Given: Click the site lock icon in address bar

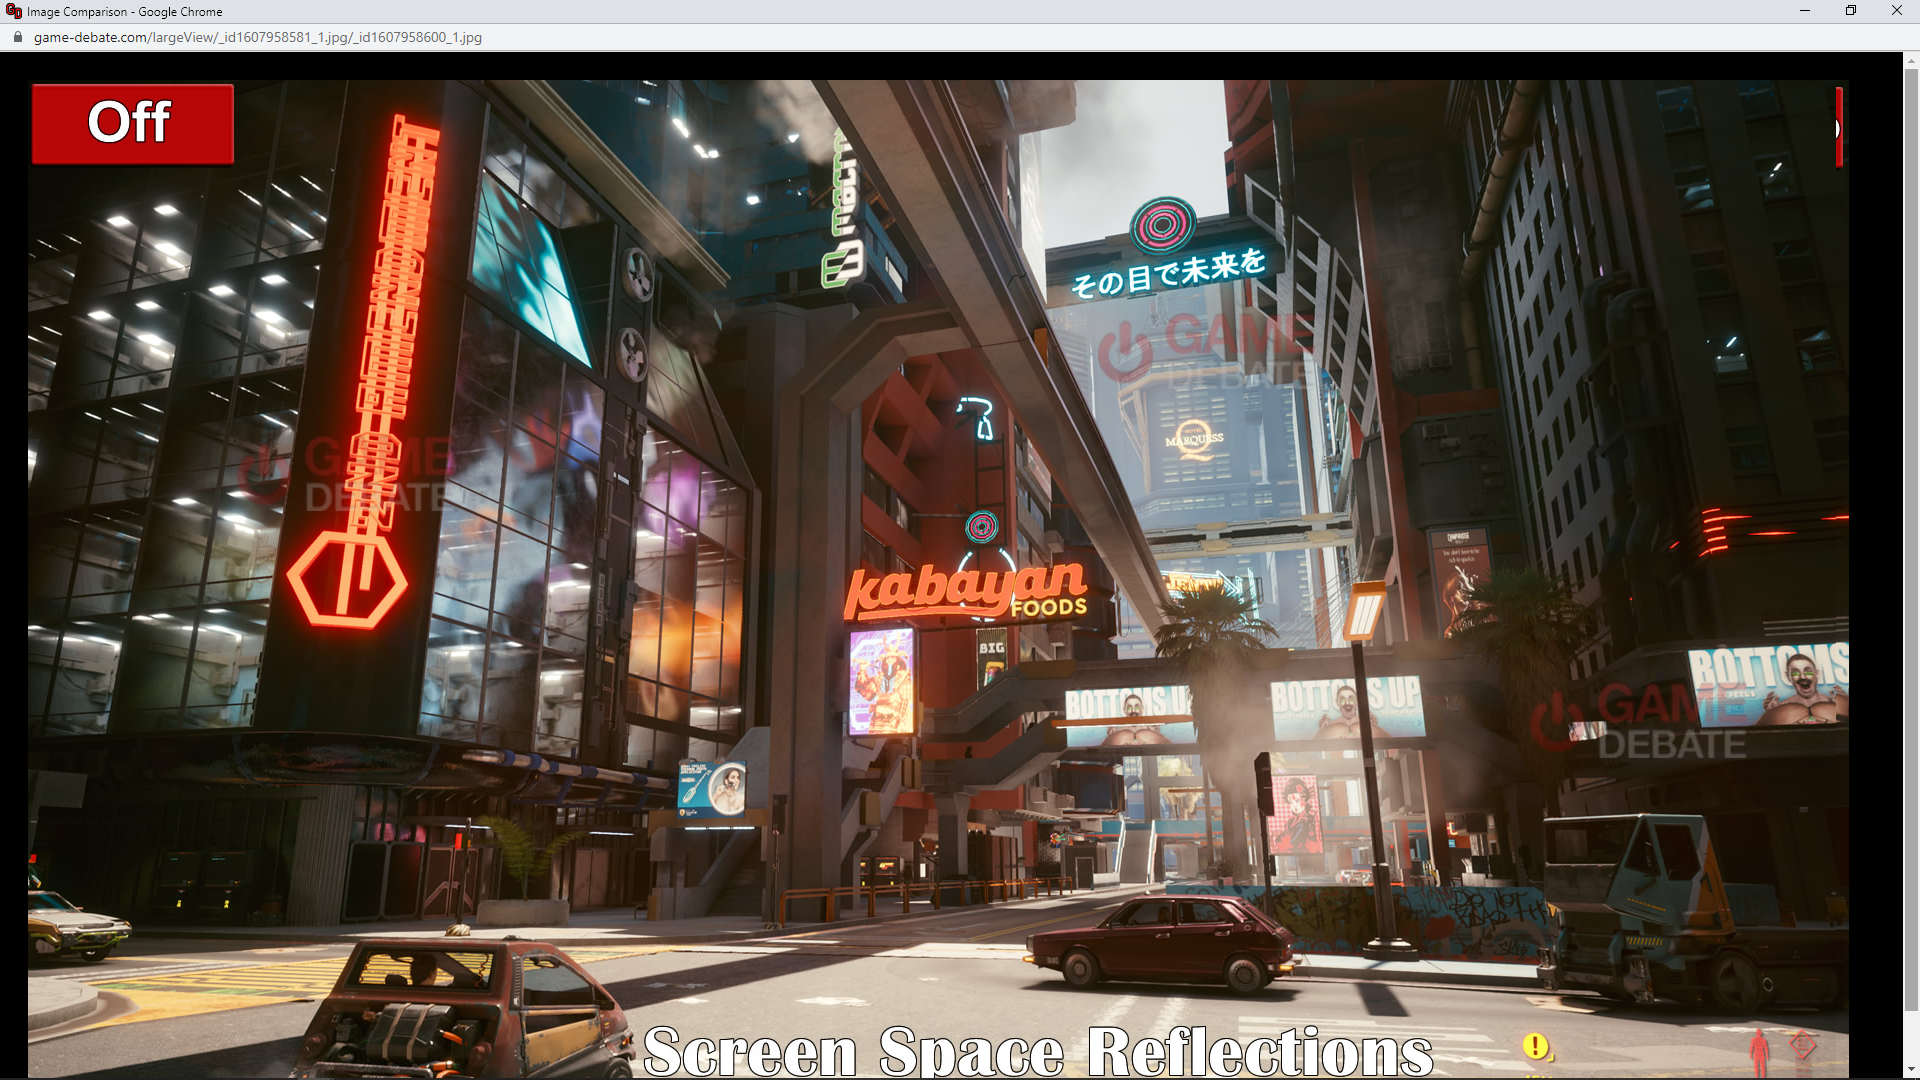Looking at the screenshot, I should click(17, 37).
